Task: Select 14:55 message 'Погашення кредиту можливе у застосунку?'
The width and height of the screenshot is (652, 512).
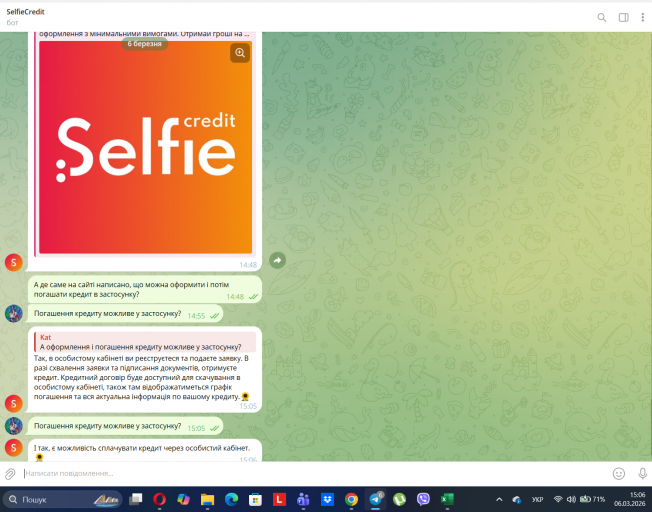Action: tap(125, 314)
